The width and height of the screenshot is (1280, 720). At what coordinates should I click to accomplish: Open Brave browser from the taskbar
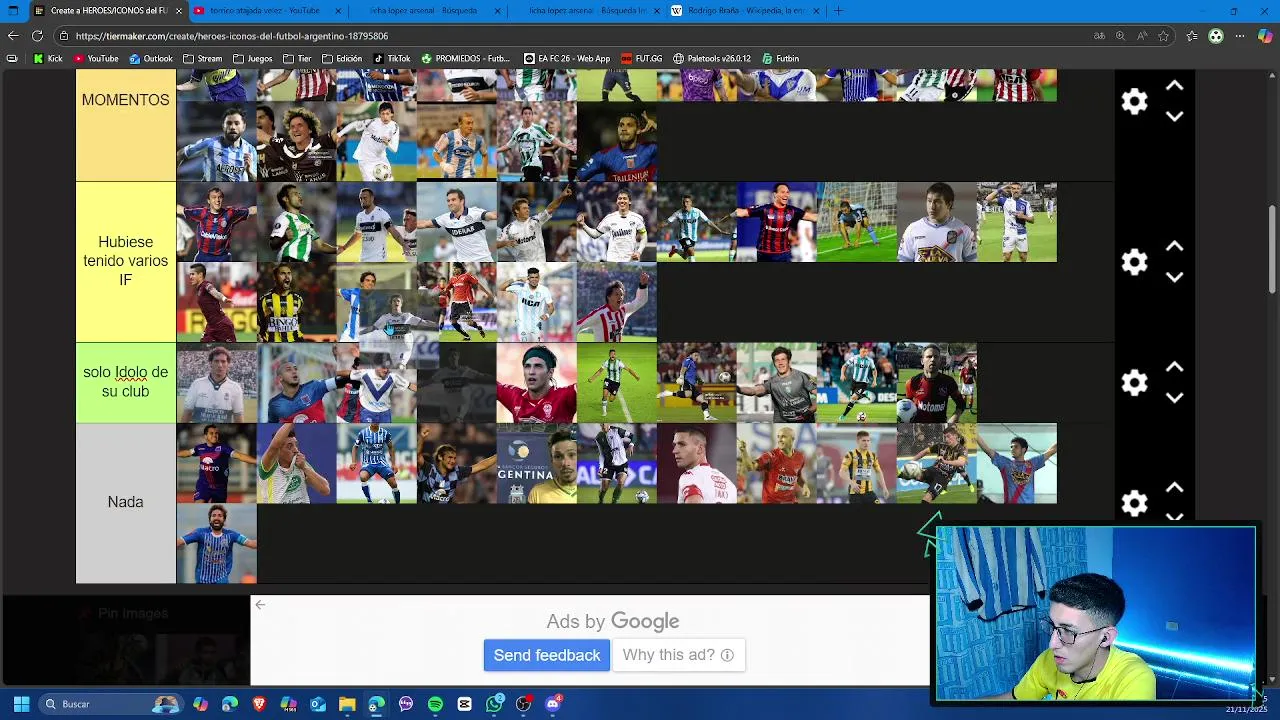(x=259, y=704)
